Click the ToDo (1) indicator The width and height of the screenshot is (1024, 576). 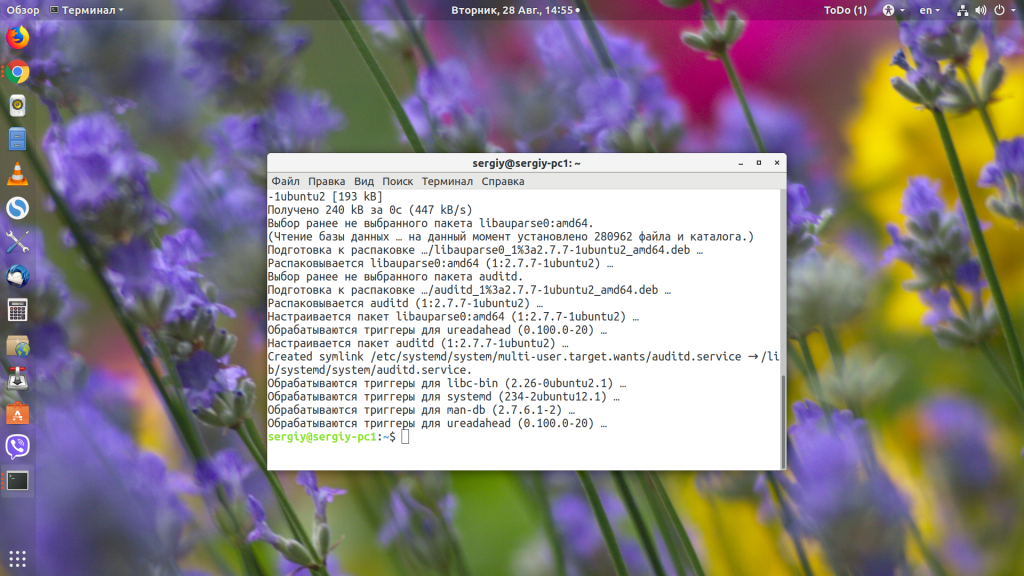pos(845,10)
